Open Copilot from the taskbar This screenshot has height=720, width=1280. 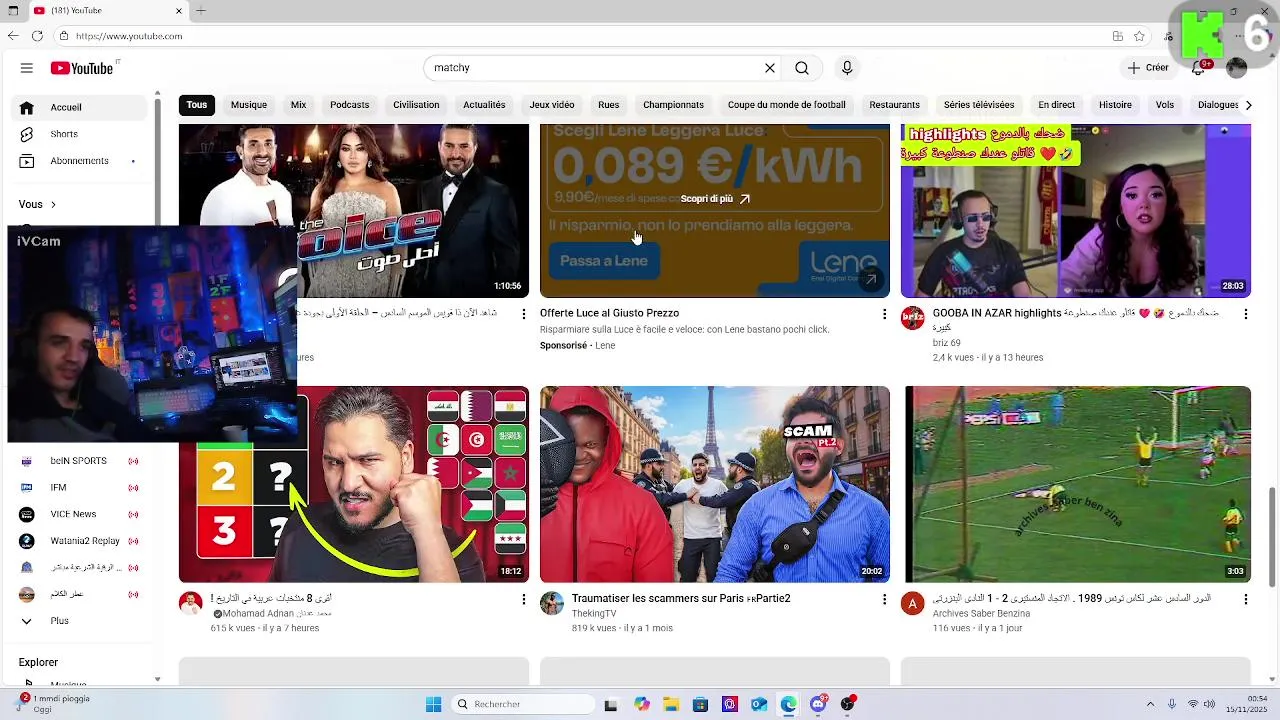[x=642, y=704]
